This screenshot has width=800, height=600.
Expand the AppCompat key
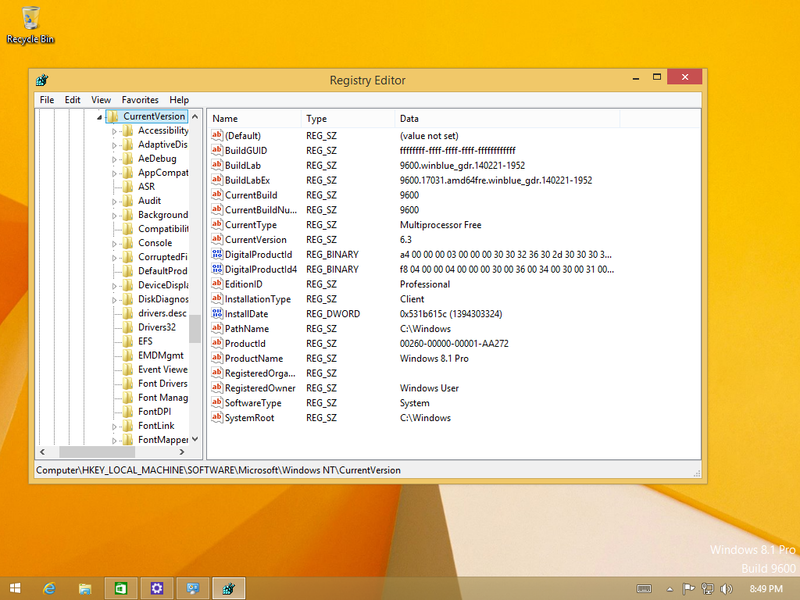(114, 173)
